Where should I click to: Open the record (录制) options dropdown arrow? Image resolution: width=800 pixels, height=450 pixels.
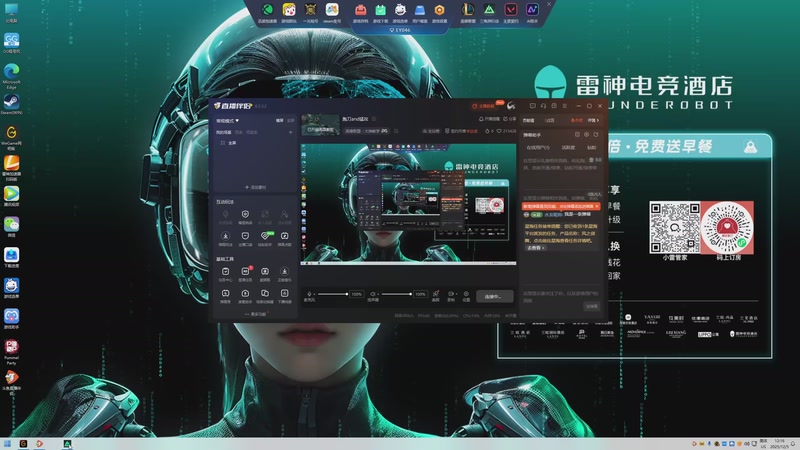(x=456, y=294)
